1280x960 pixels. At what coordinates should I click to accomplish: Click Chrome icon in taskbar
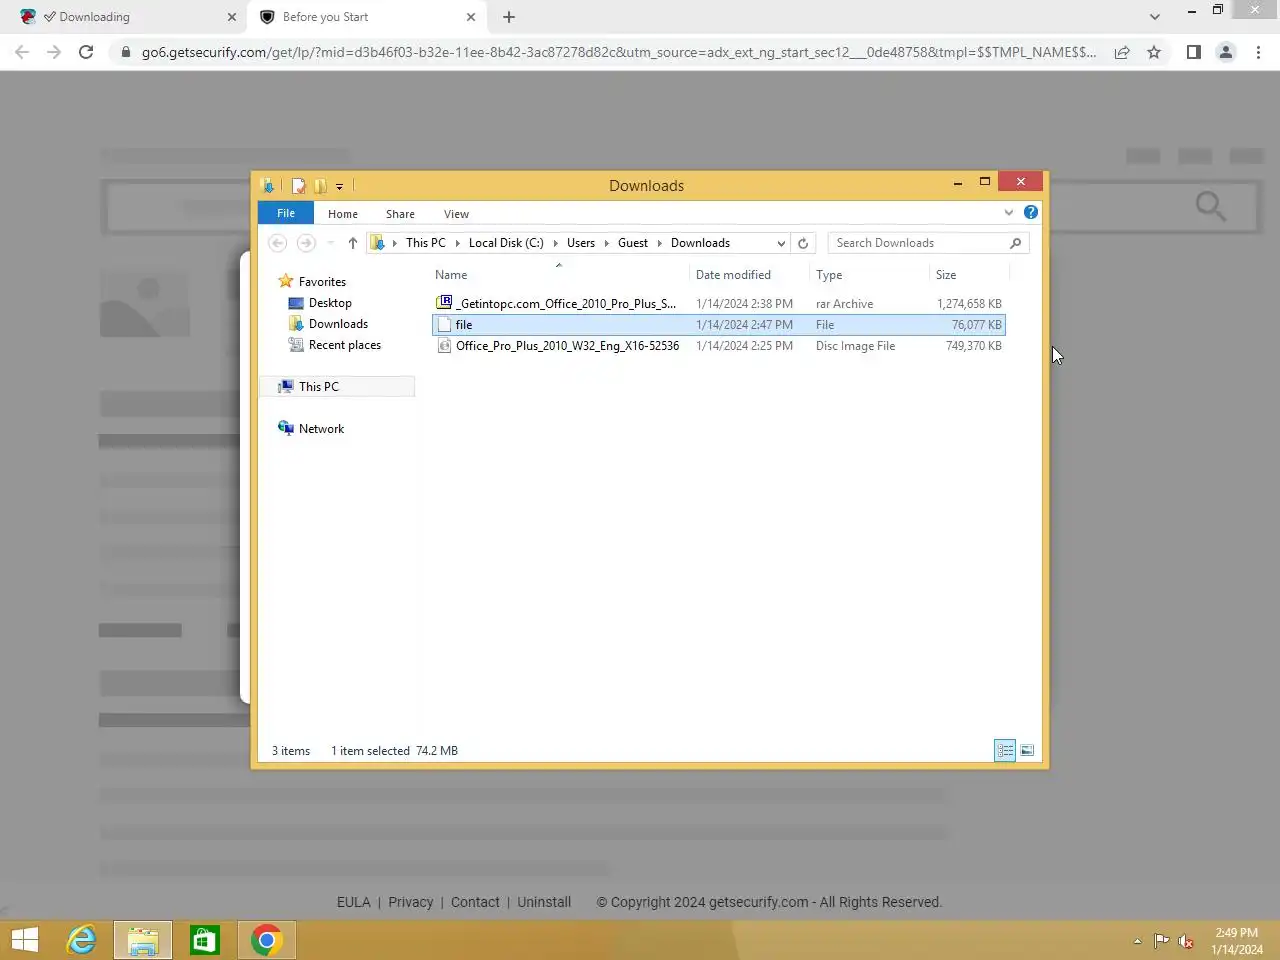pyautogui.click(x=266, y=940)
